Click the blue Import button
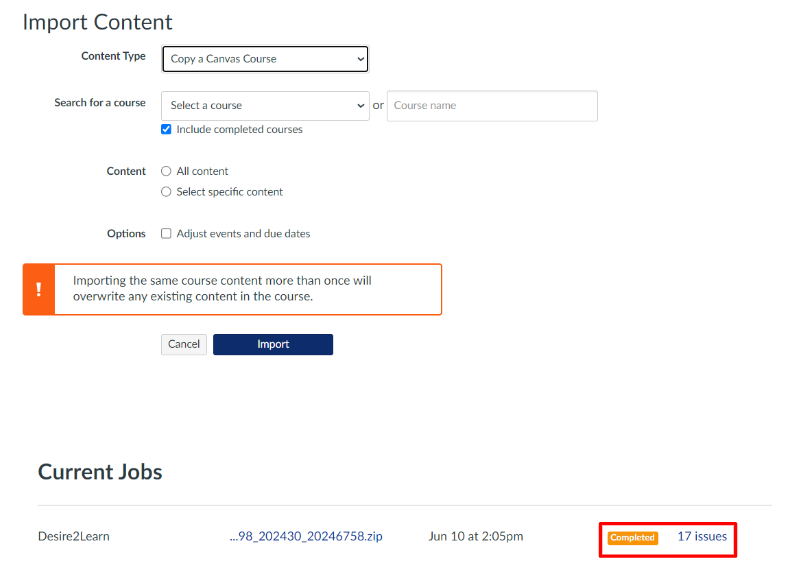This screenshot has height=573, width=804. 272,344
